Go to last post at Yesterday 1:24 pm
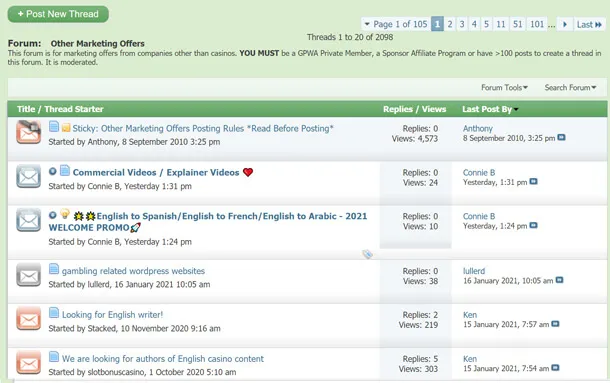 533,225
